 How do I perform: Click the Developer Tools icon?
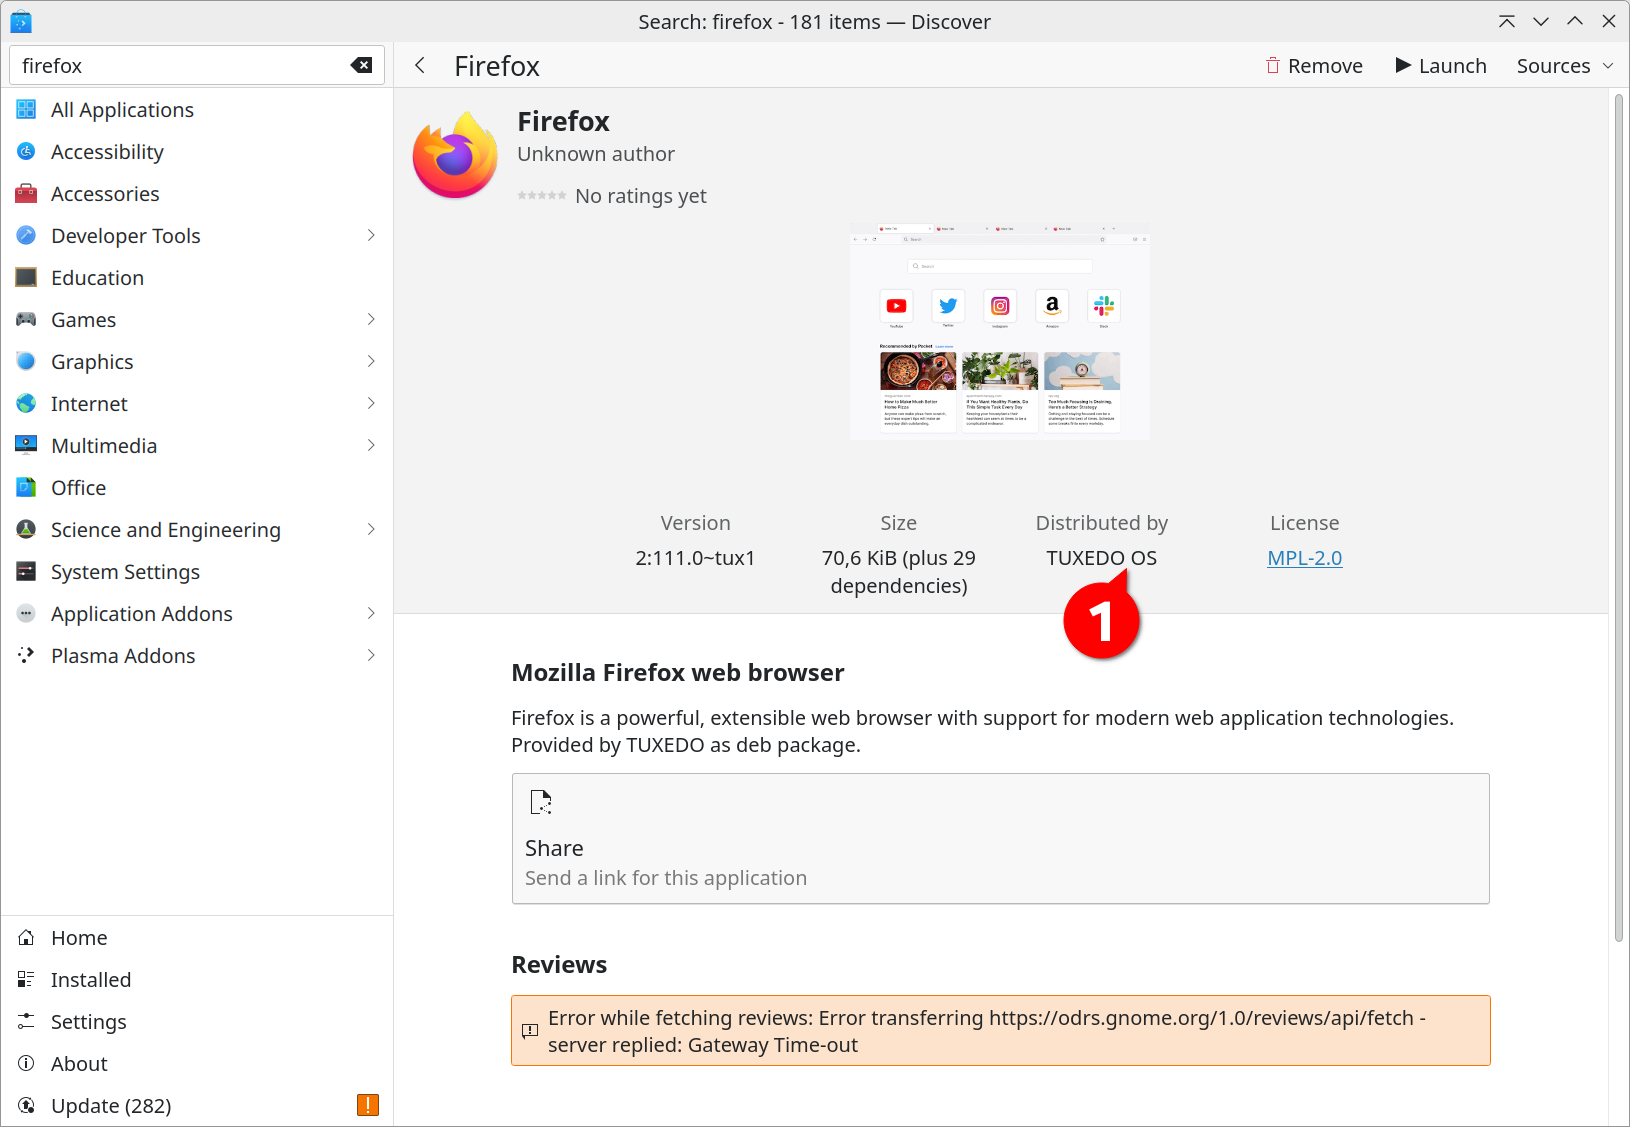26,236
